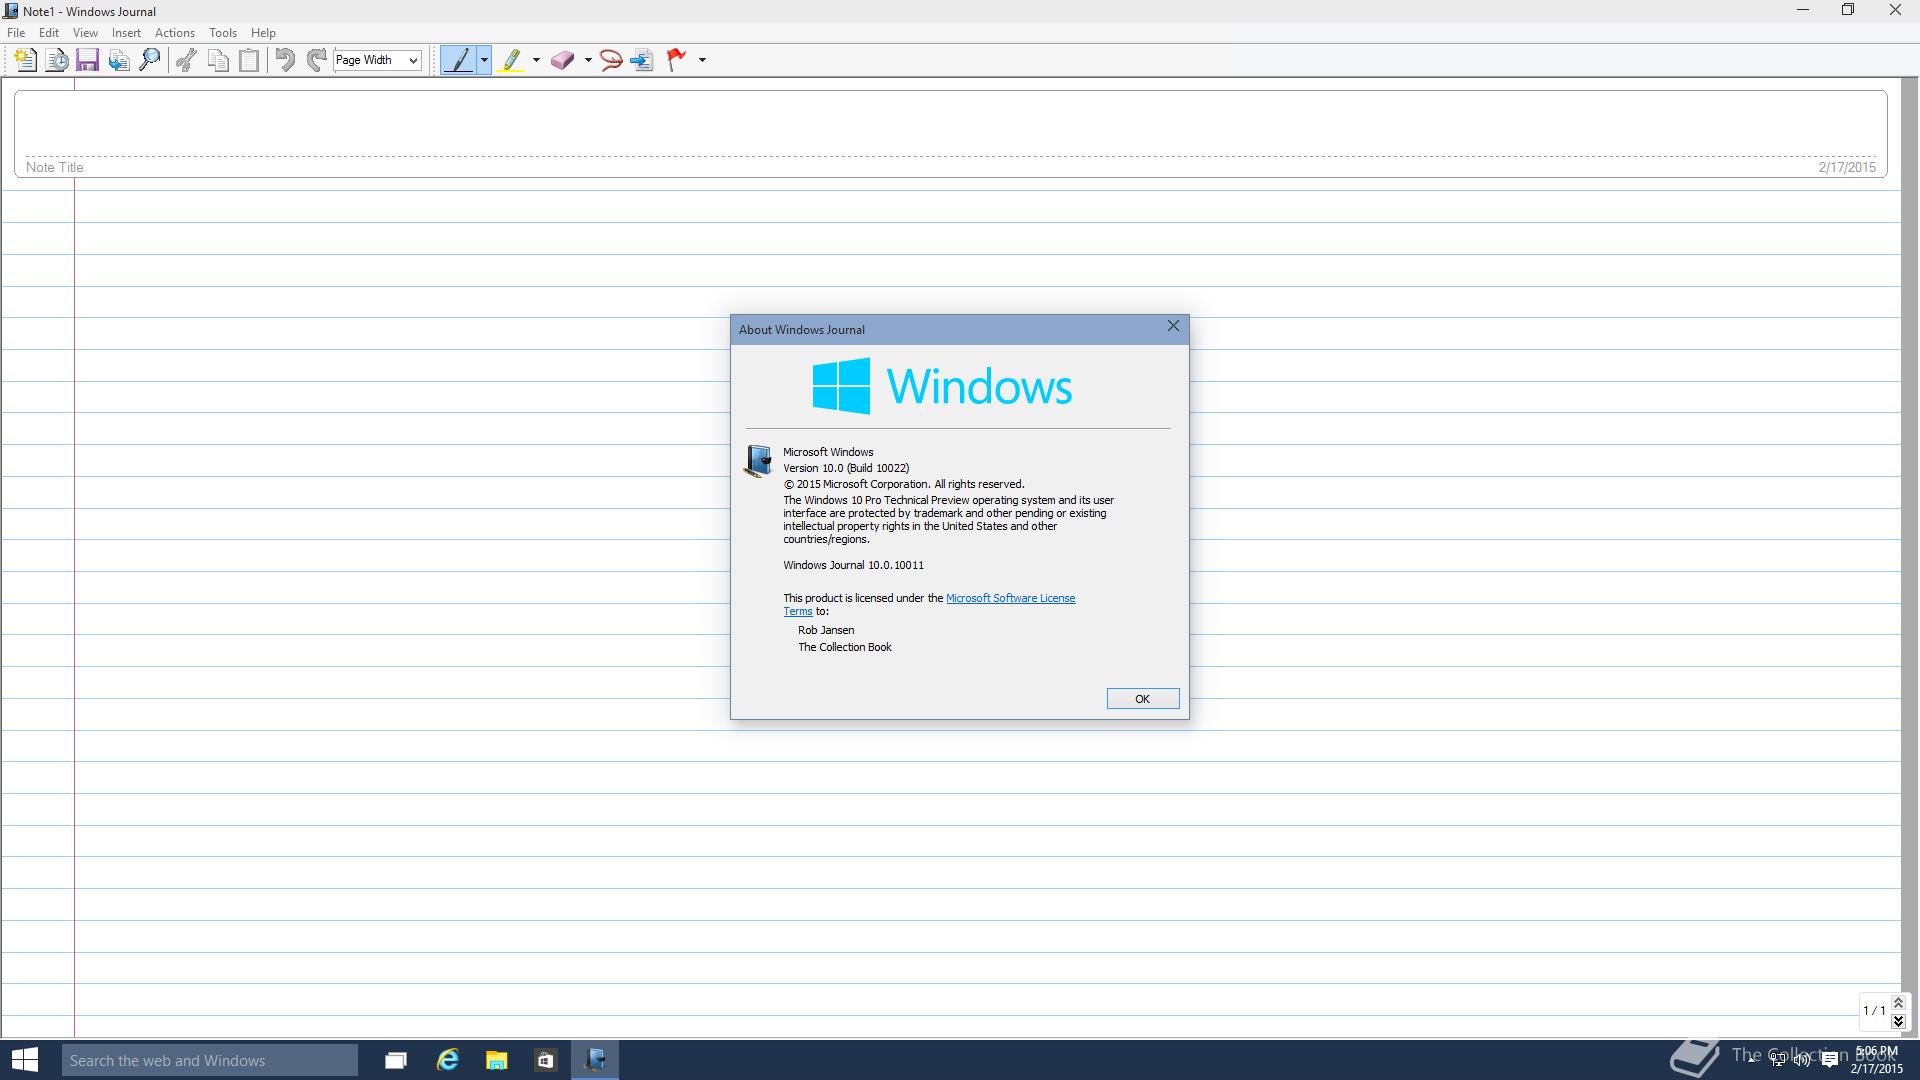
Task: Open the Tools menu
Action: 222,33
